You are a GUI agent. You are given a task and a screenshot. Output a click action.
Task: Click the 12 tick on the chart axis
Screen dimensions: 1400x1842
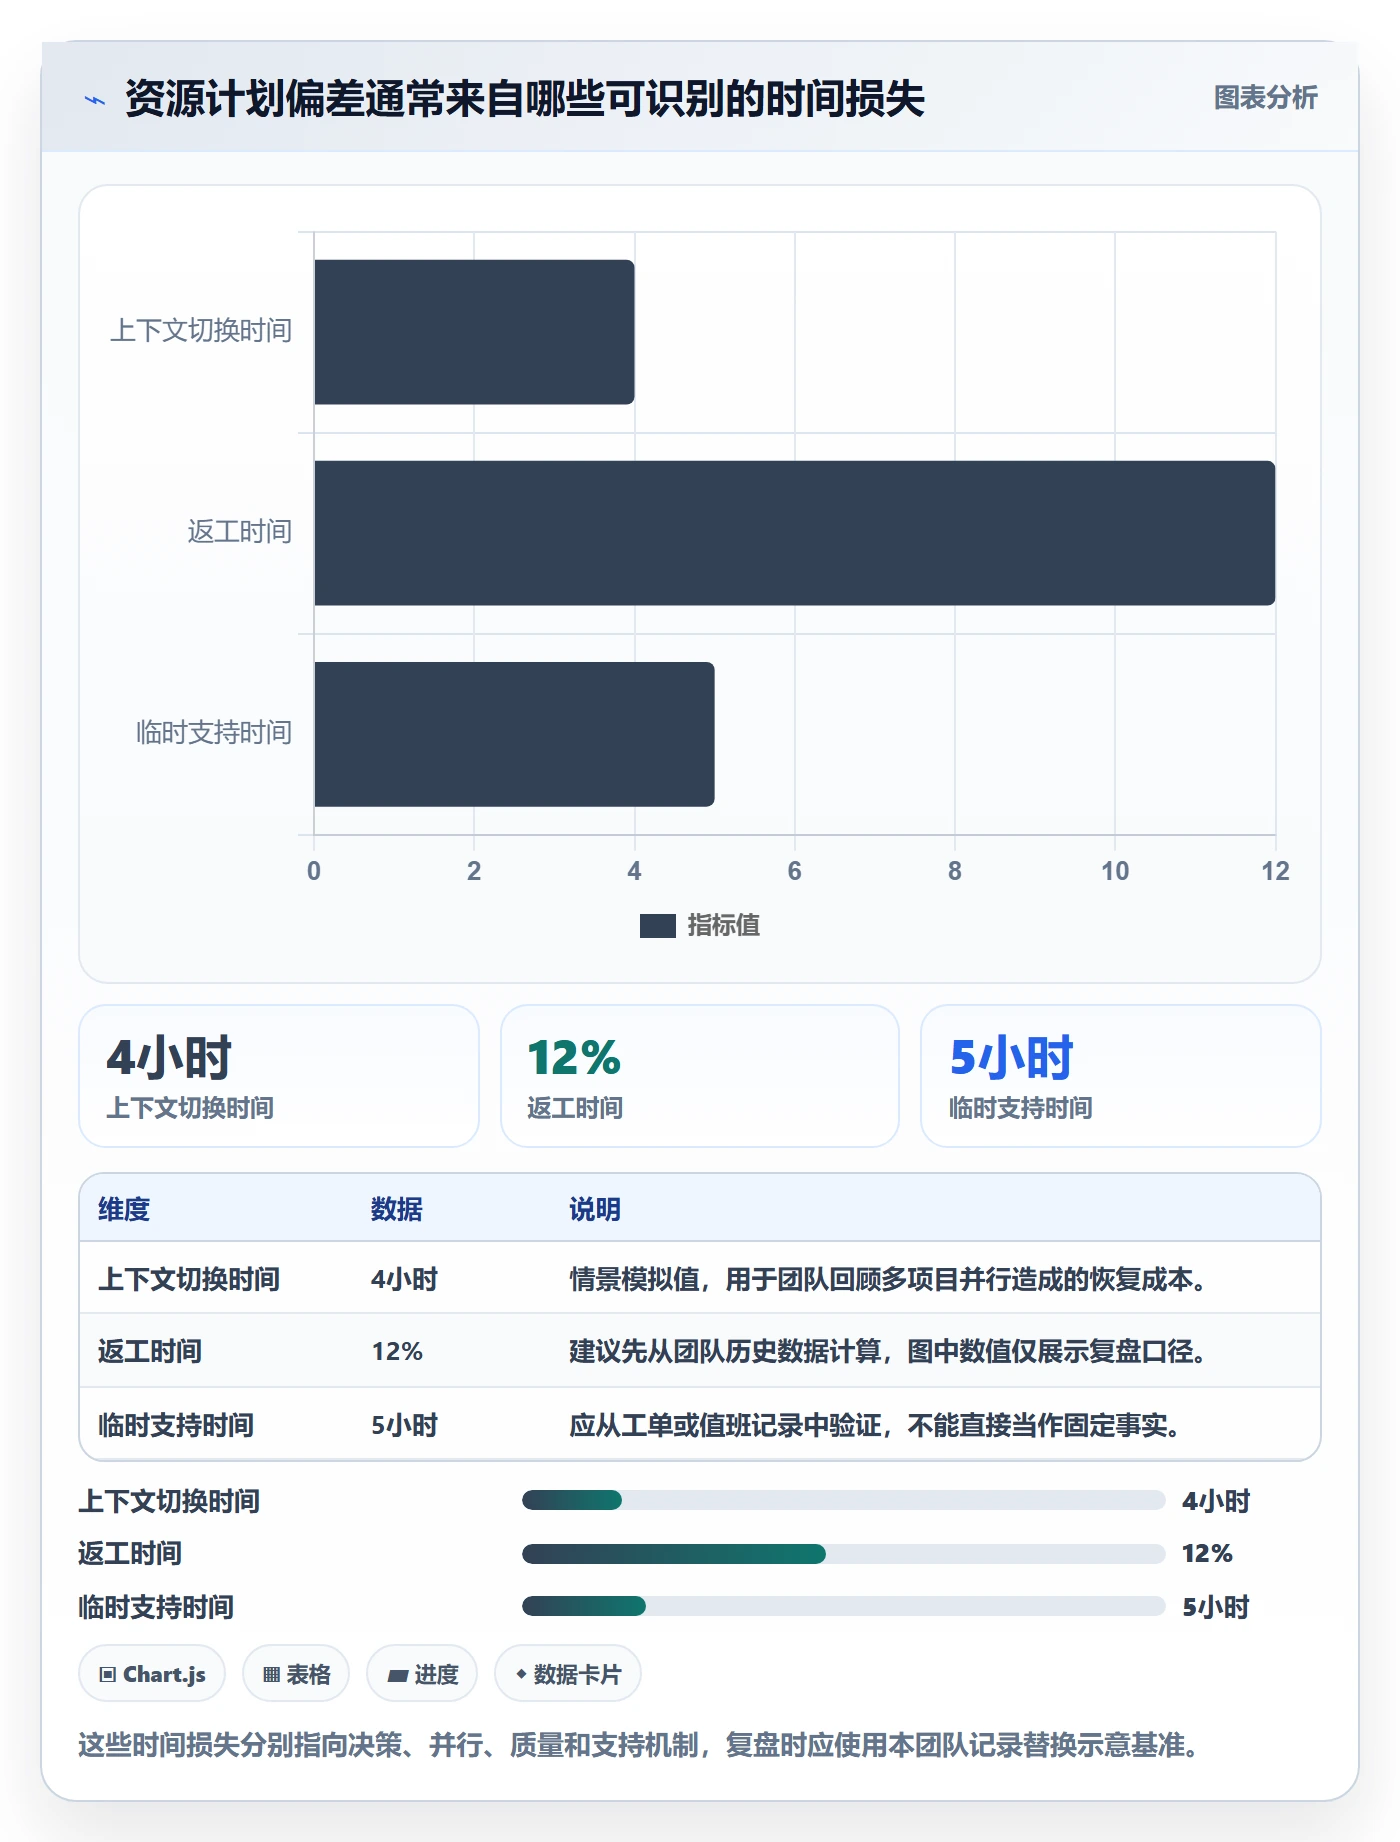click(1275, 871)
